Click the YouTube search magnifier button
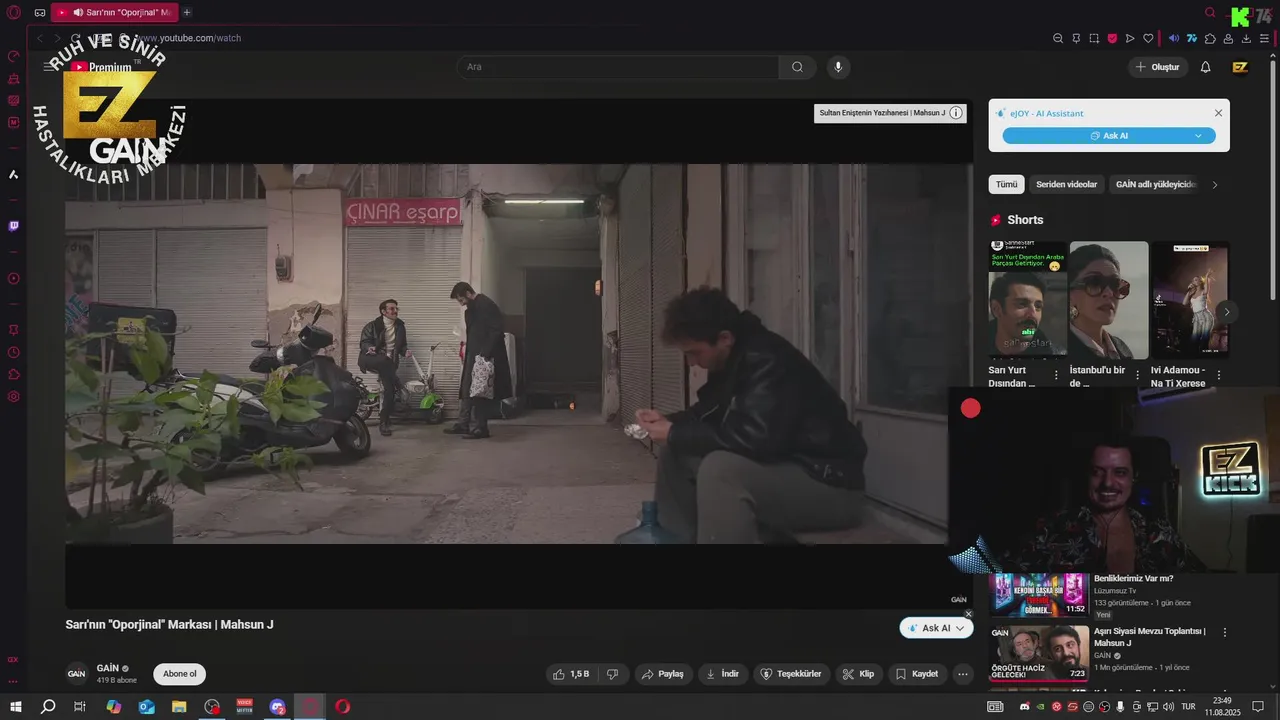 797,67
